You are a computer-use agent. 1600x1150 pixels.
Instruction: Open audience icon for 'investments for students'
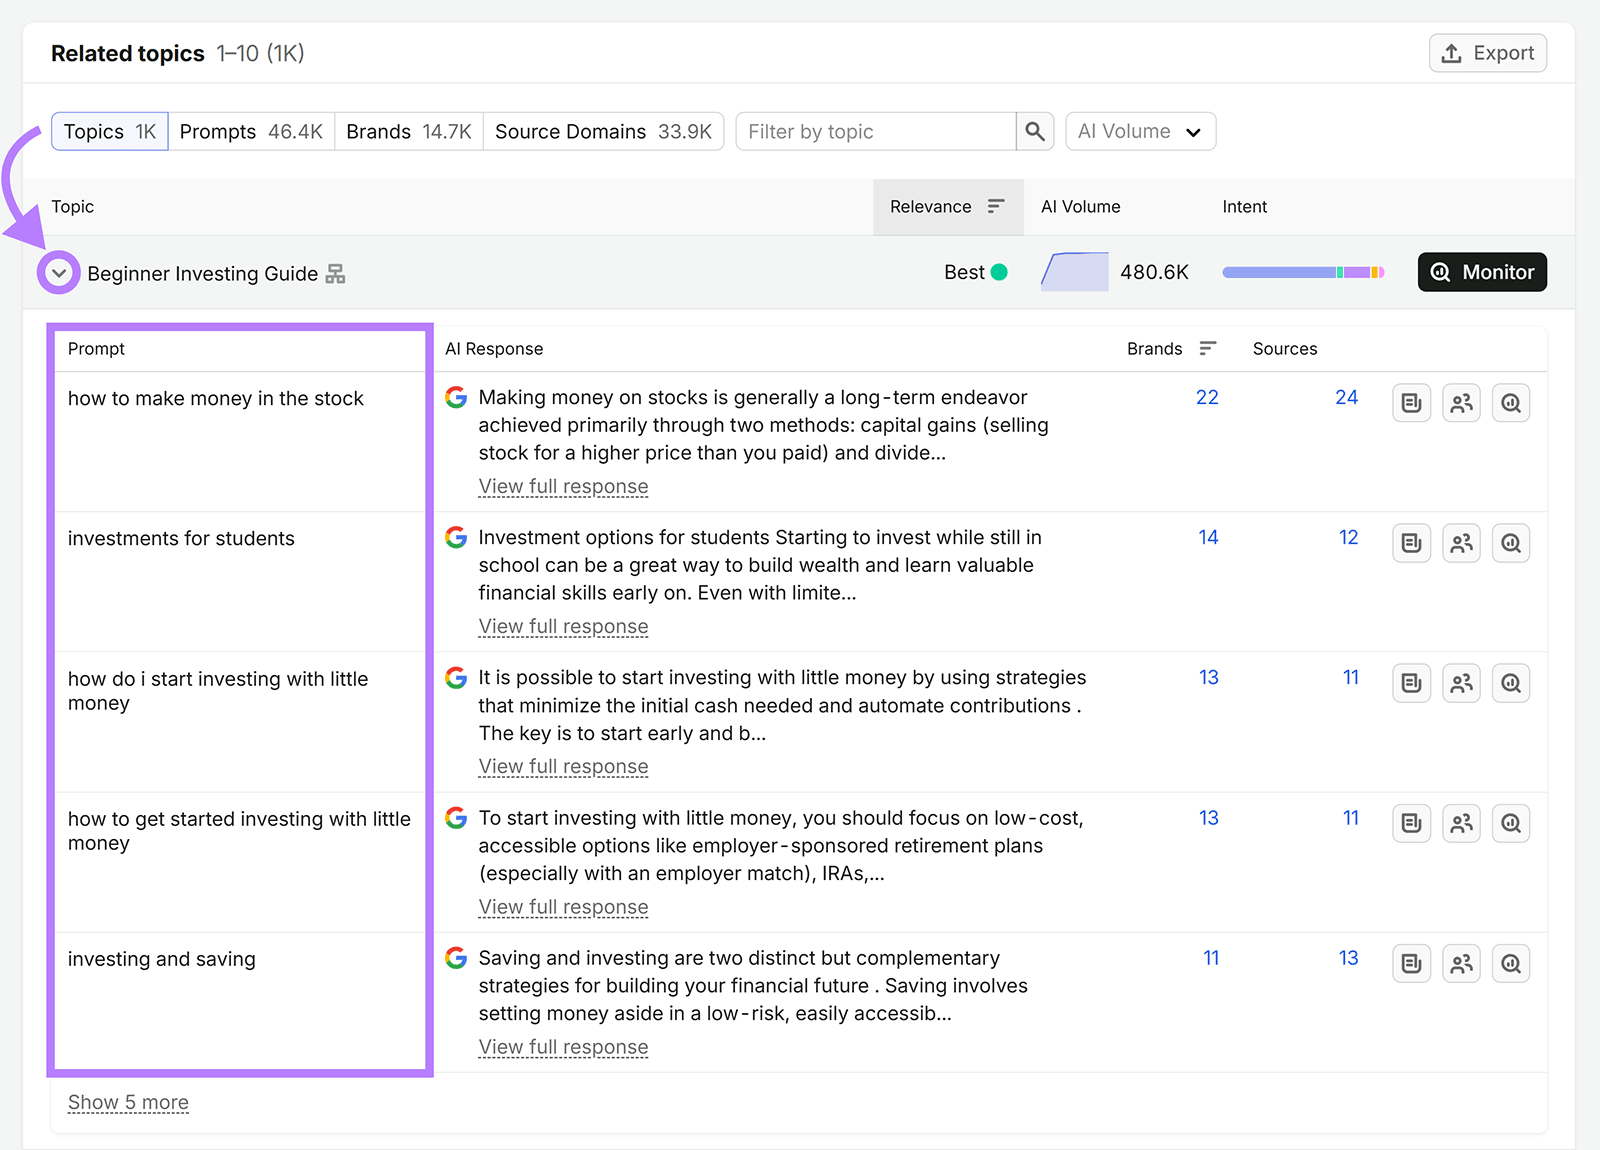point(1462,543)
